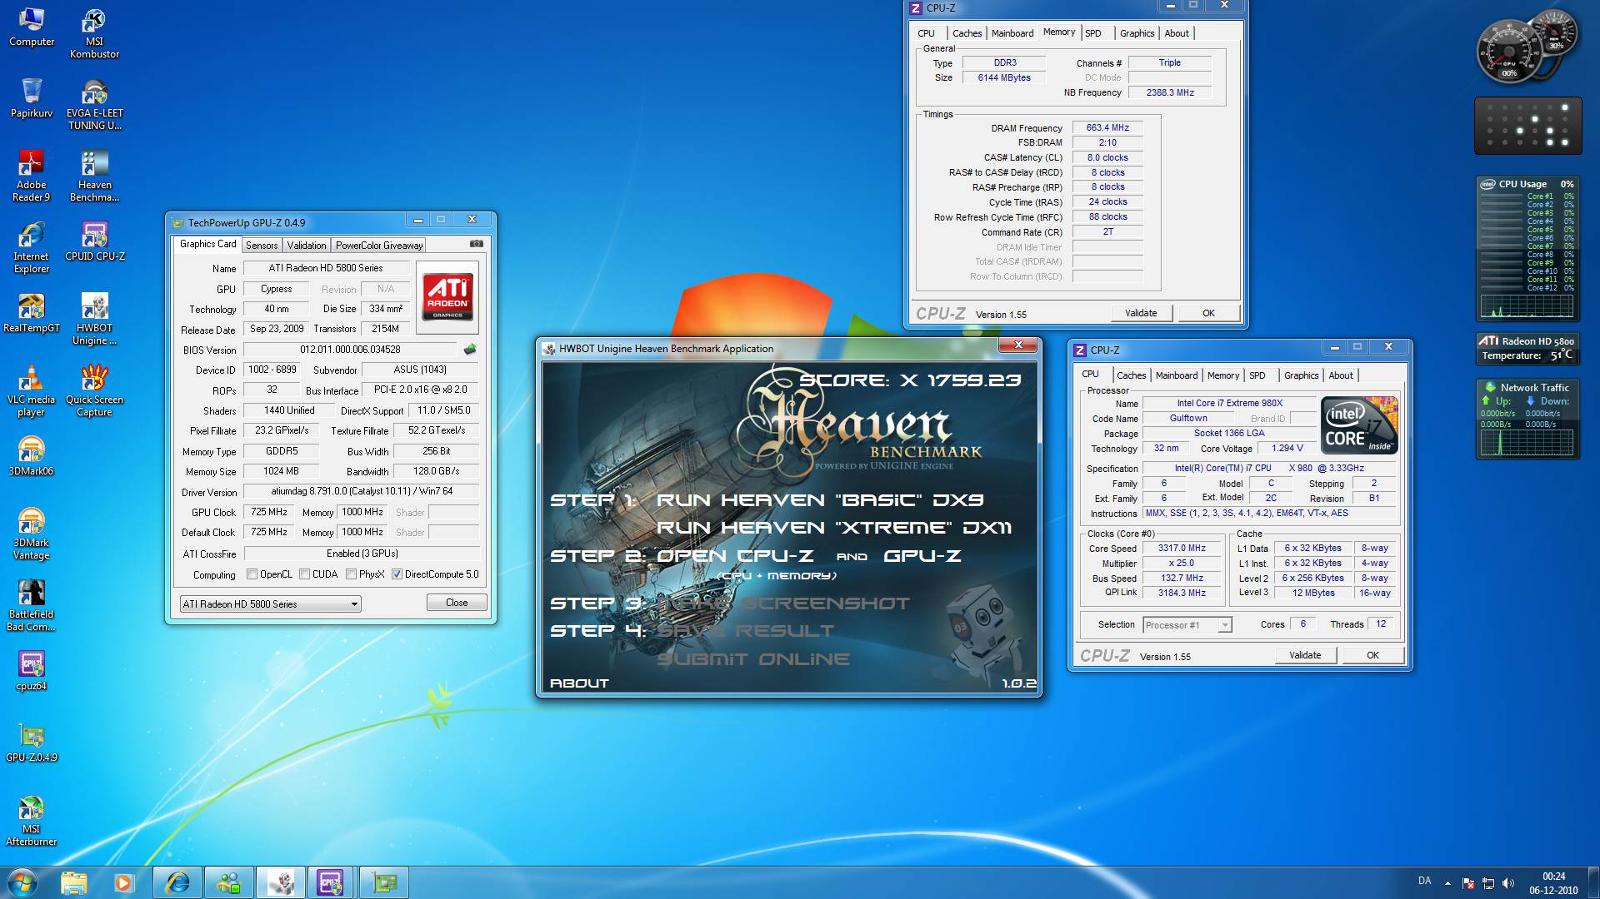
Task: Click Close button in GPU-Z
Action: coord(457,602)
